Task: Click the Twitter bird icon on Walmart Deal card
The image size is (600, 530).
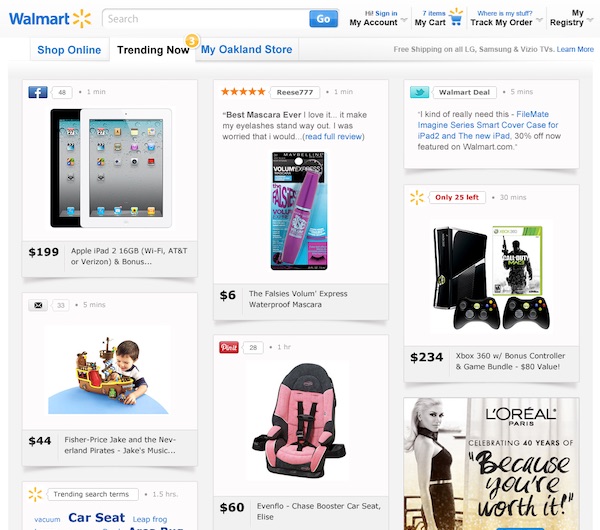Action: (419, 92)
